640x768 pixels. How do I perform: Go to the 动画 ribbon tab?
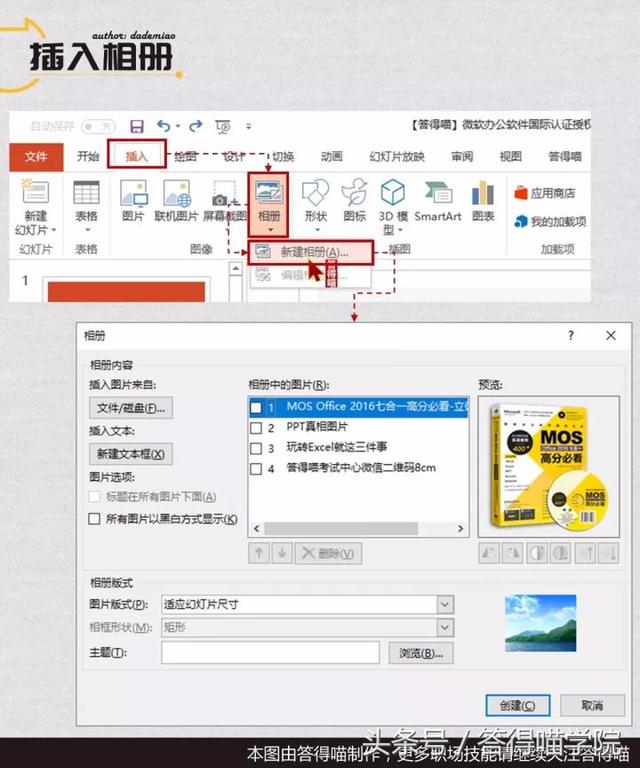click(x=332, y=156)
